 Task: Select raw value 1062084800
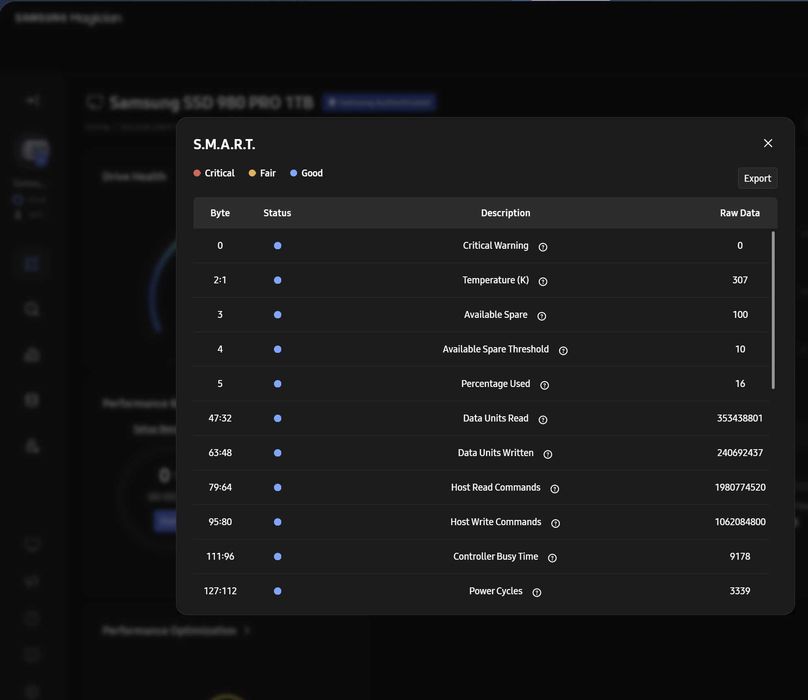point(740,522)
